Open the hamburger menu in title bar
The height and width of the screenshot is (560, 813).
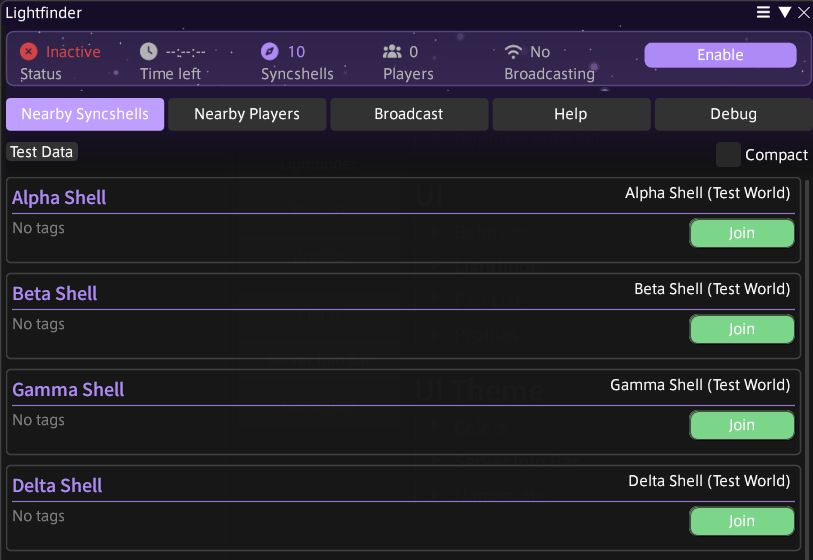(763, 12)
